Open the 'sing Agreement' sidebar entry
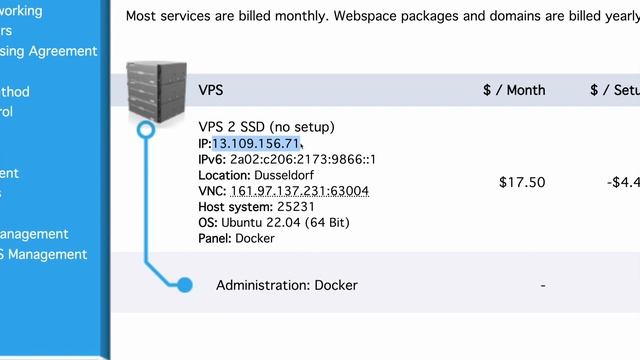 click(x=49, y=51)
